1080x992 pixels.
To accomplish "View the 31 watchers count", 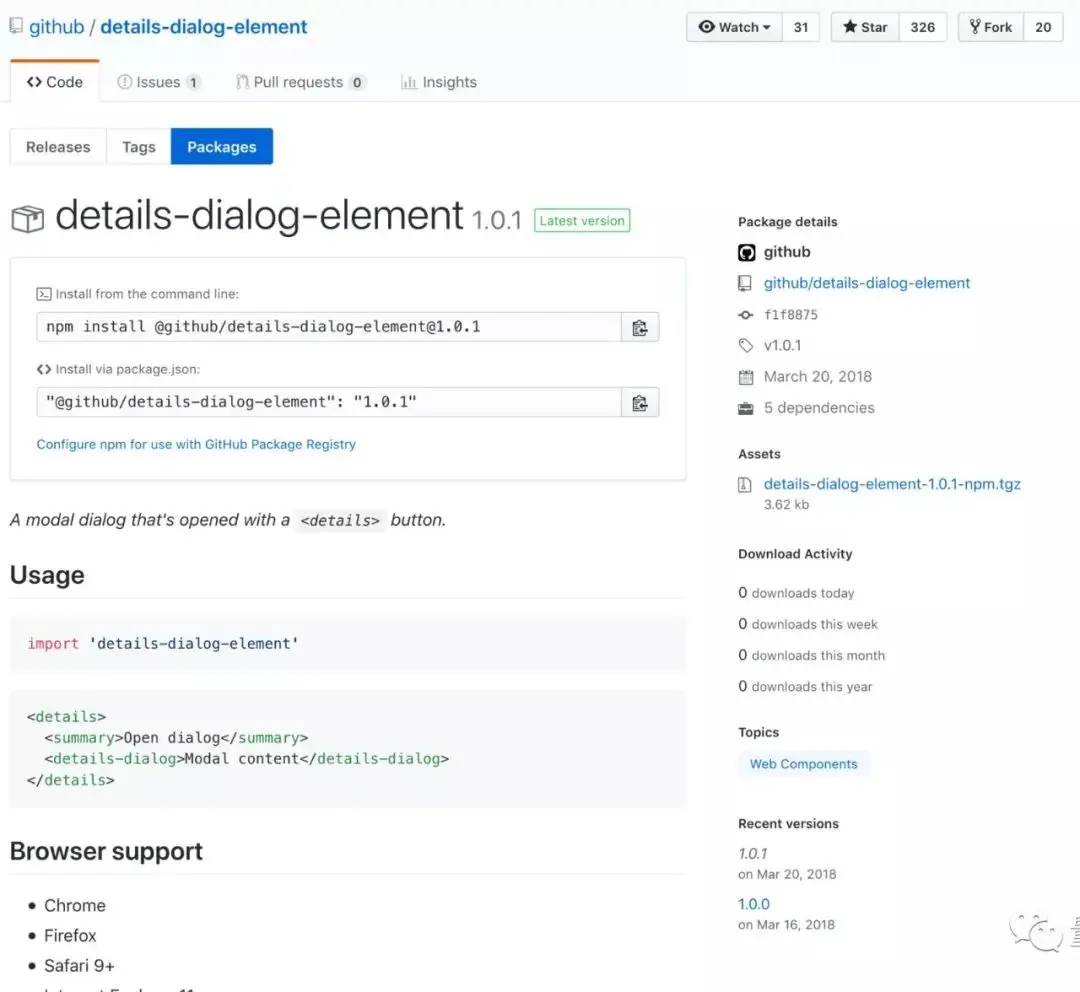I will tap(801, 27).
